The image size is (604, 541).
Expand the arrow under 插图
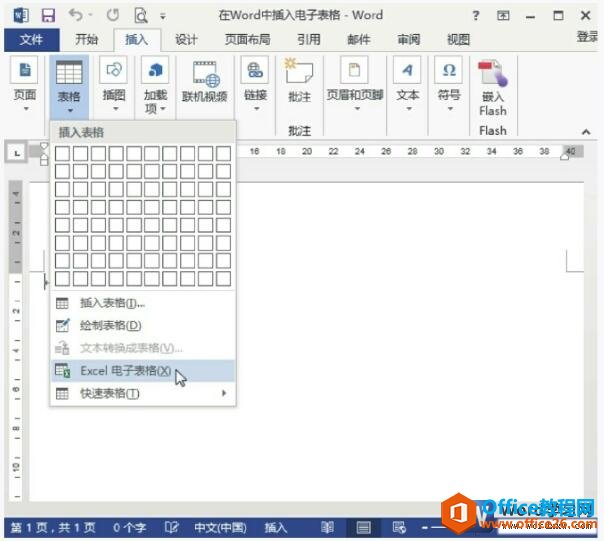coord(116,109)
